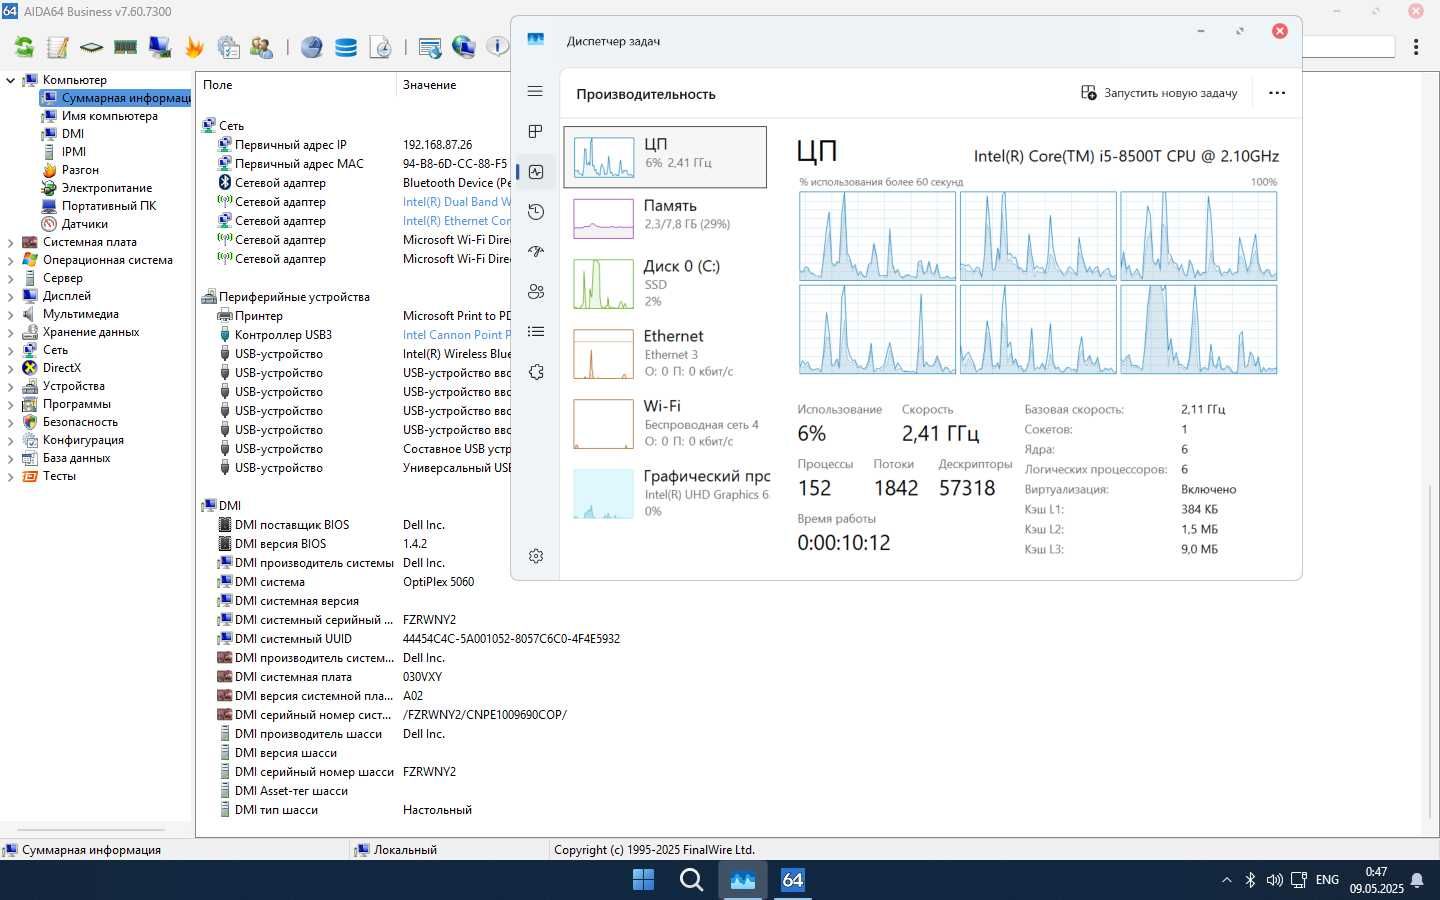Open the Intel(R) Dual Band adapter link
The height and width of the screenshot is (900, 1440).
pos(457,202)
